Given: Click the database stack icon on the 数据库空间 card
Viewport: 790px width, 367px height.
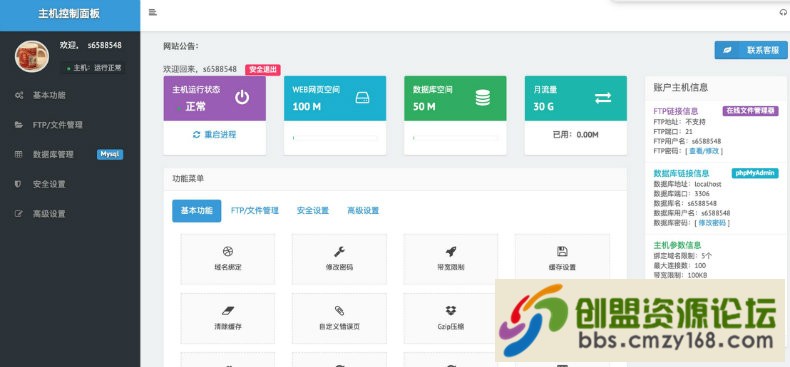Looking at the screenshot, I should coord(483,97).
